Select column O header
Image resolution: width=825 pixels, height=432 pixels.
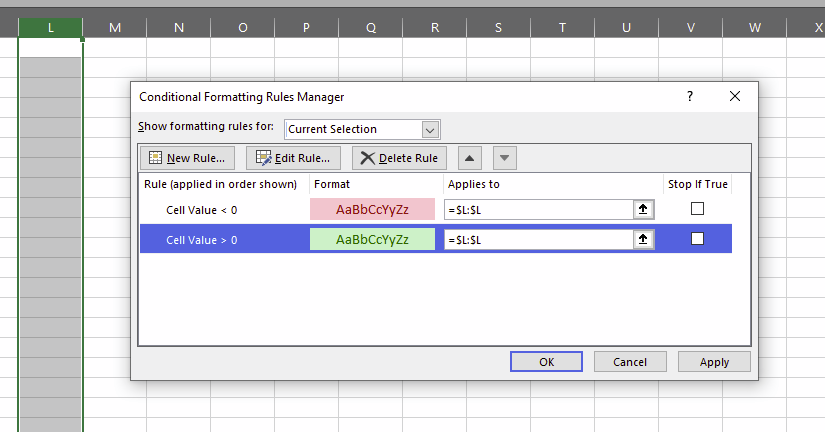(243, 28)
